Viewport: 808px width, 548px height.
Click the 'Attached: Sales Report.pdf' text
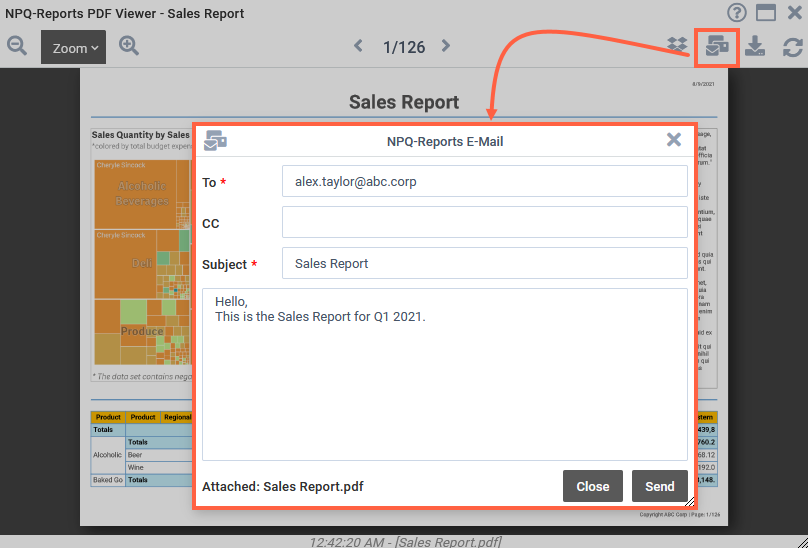click(x=283, y=487)
